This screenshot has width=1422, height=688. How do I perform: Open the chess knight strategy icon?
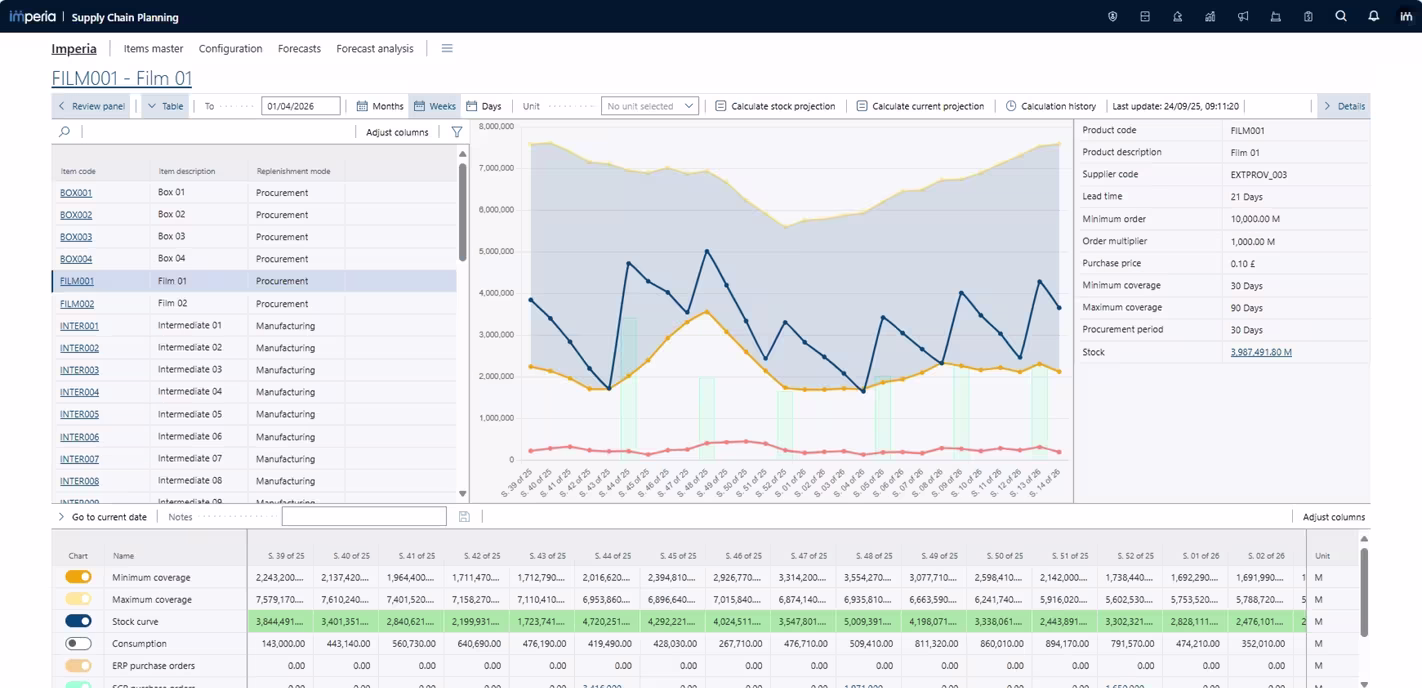1177,17
